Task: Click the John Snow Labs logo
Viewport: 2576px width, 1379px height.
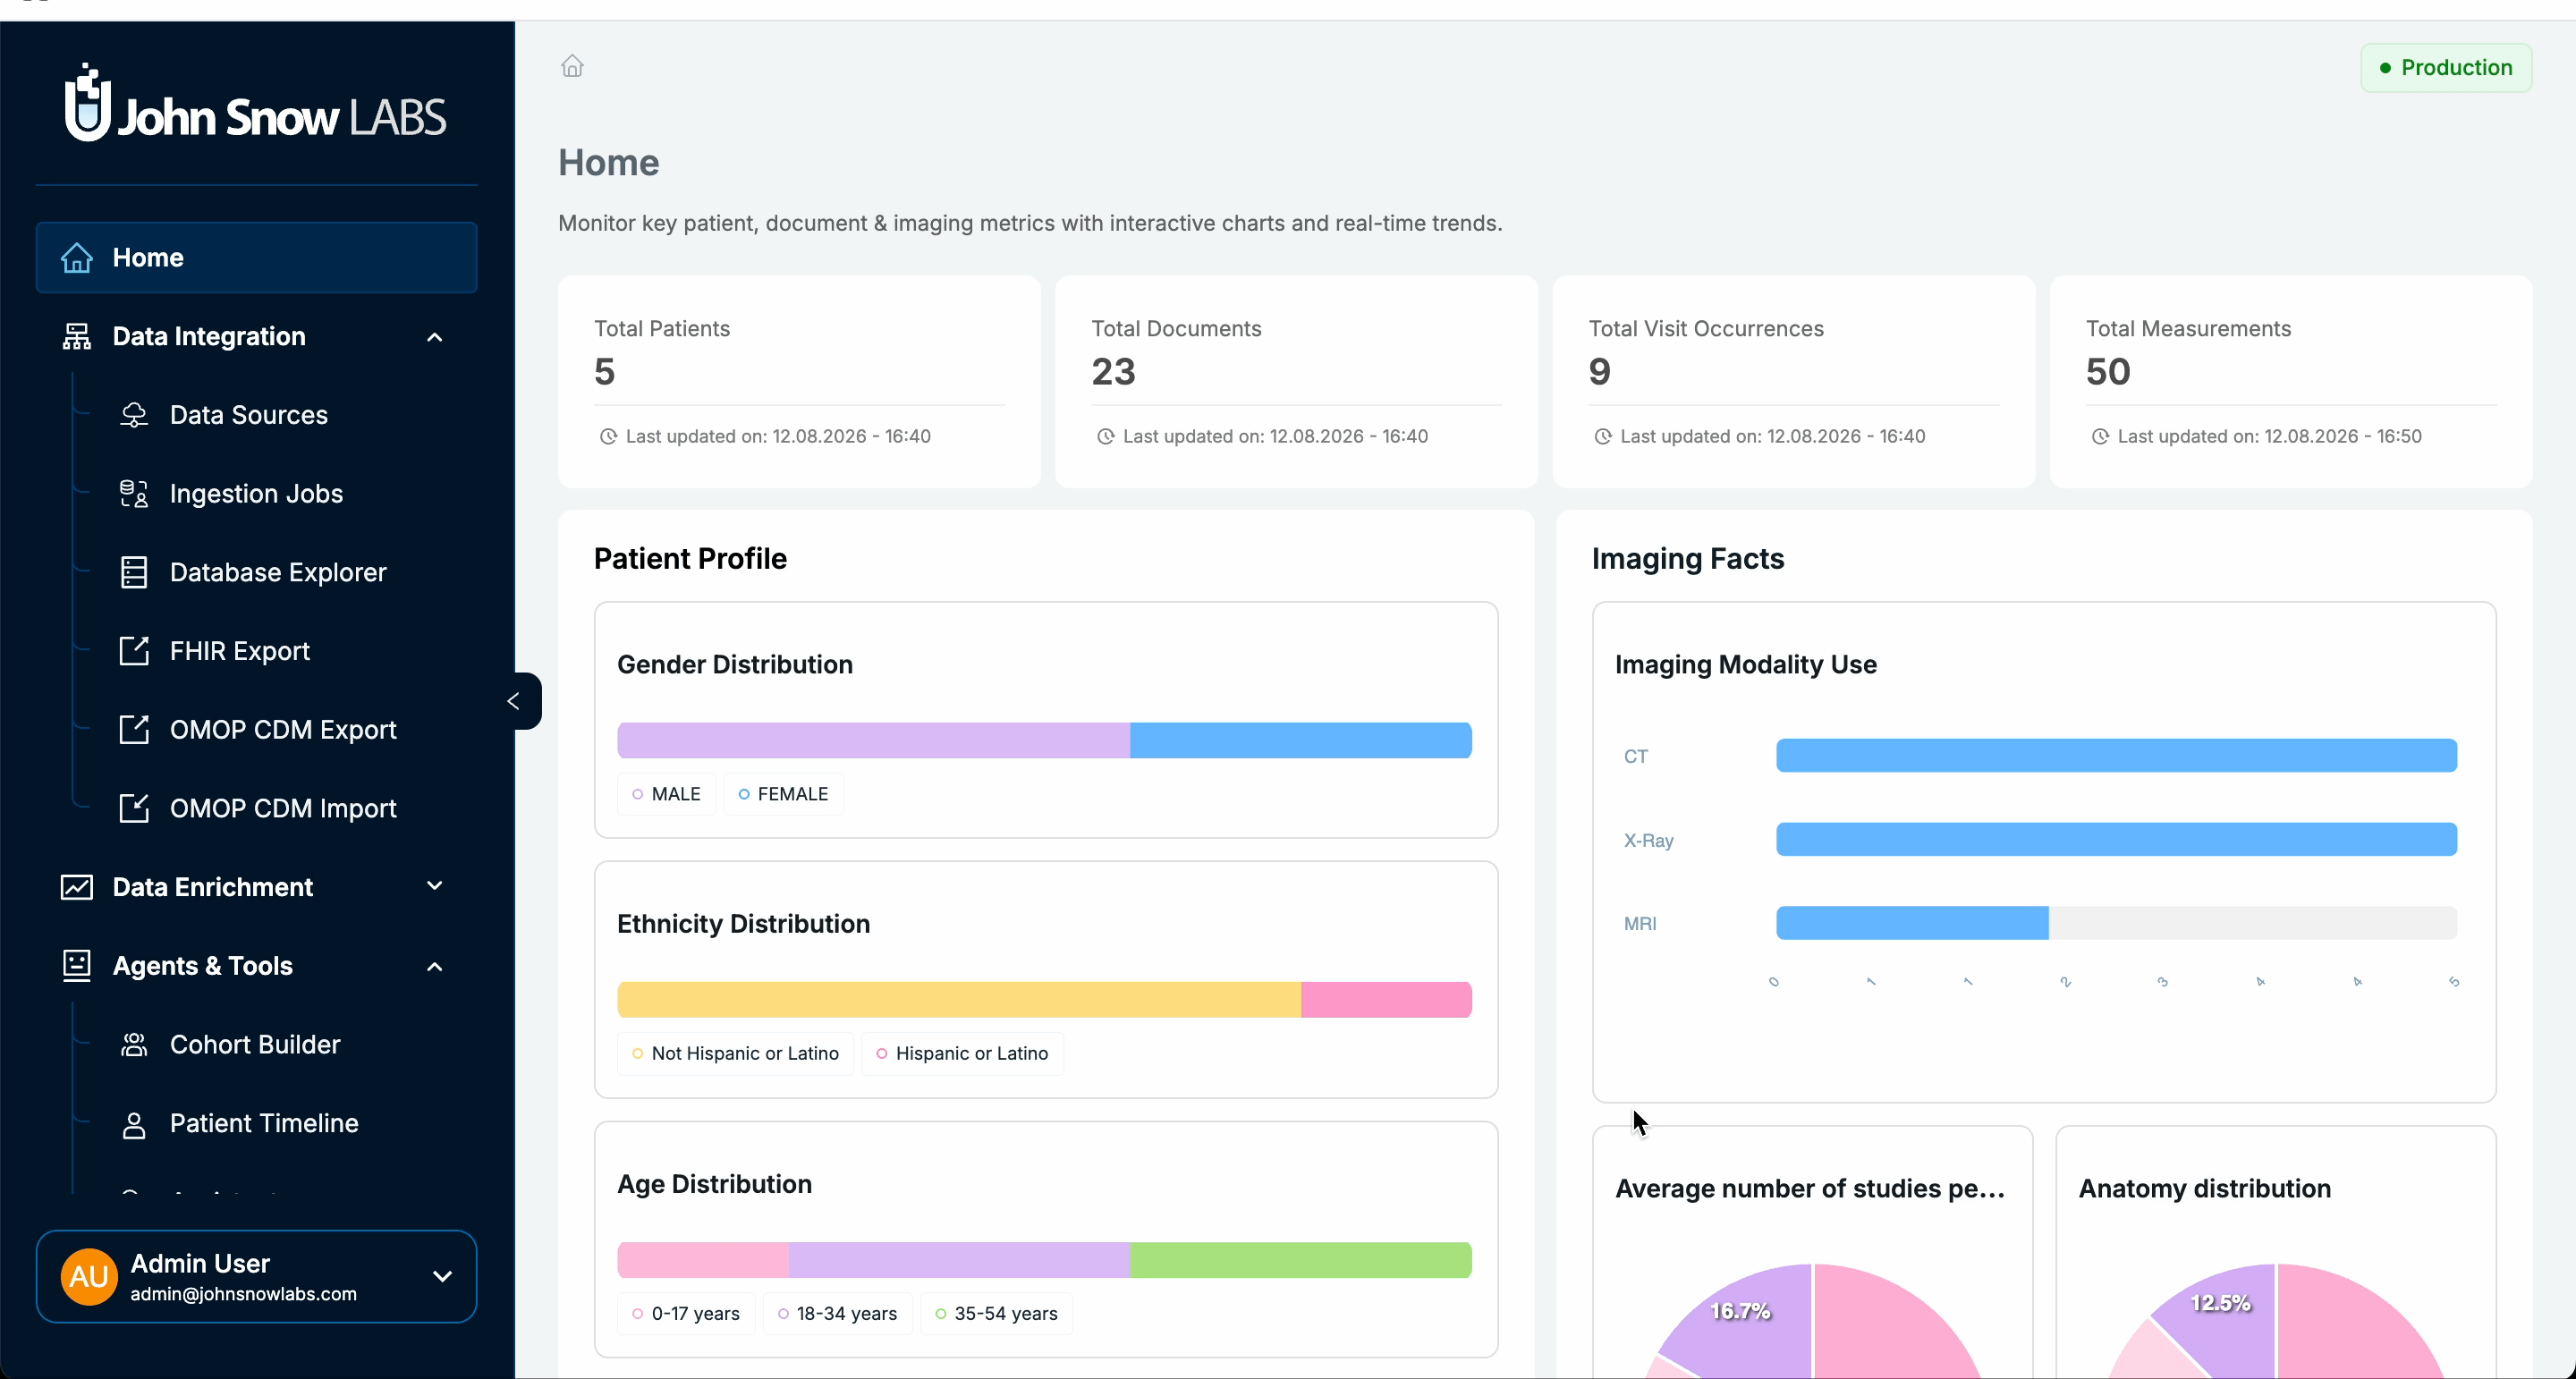Action: pyautogui.click(x=256, y=104)
